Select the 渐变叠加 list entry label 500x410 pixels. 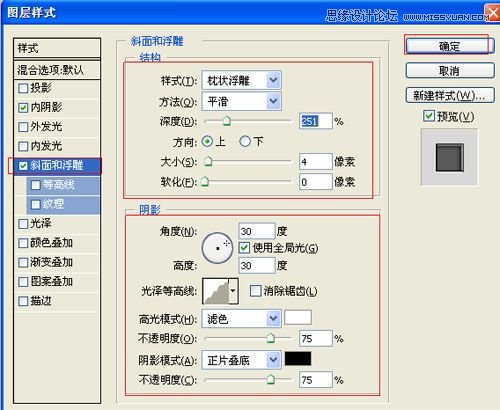[52, 262]
